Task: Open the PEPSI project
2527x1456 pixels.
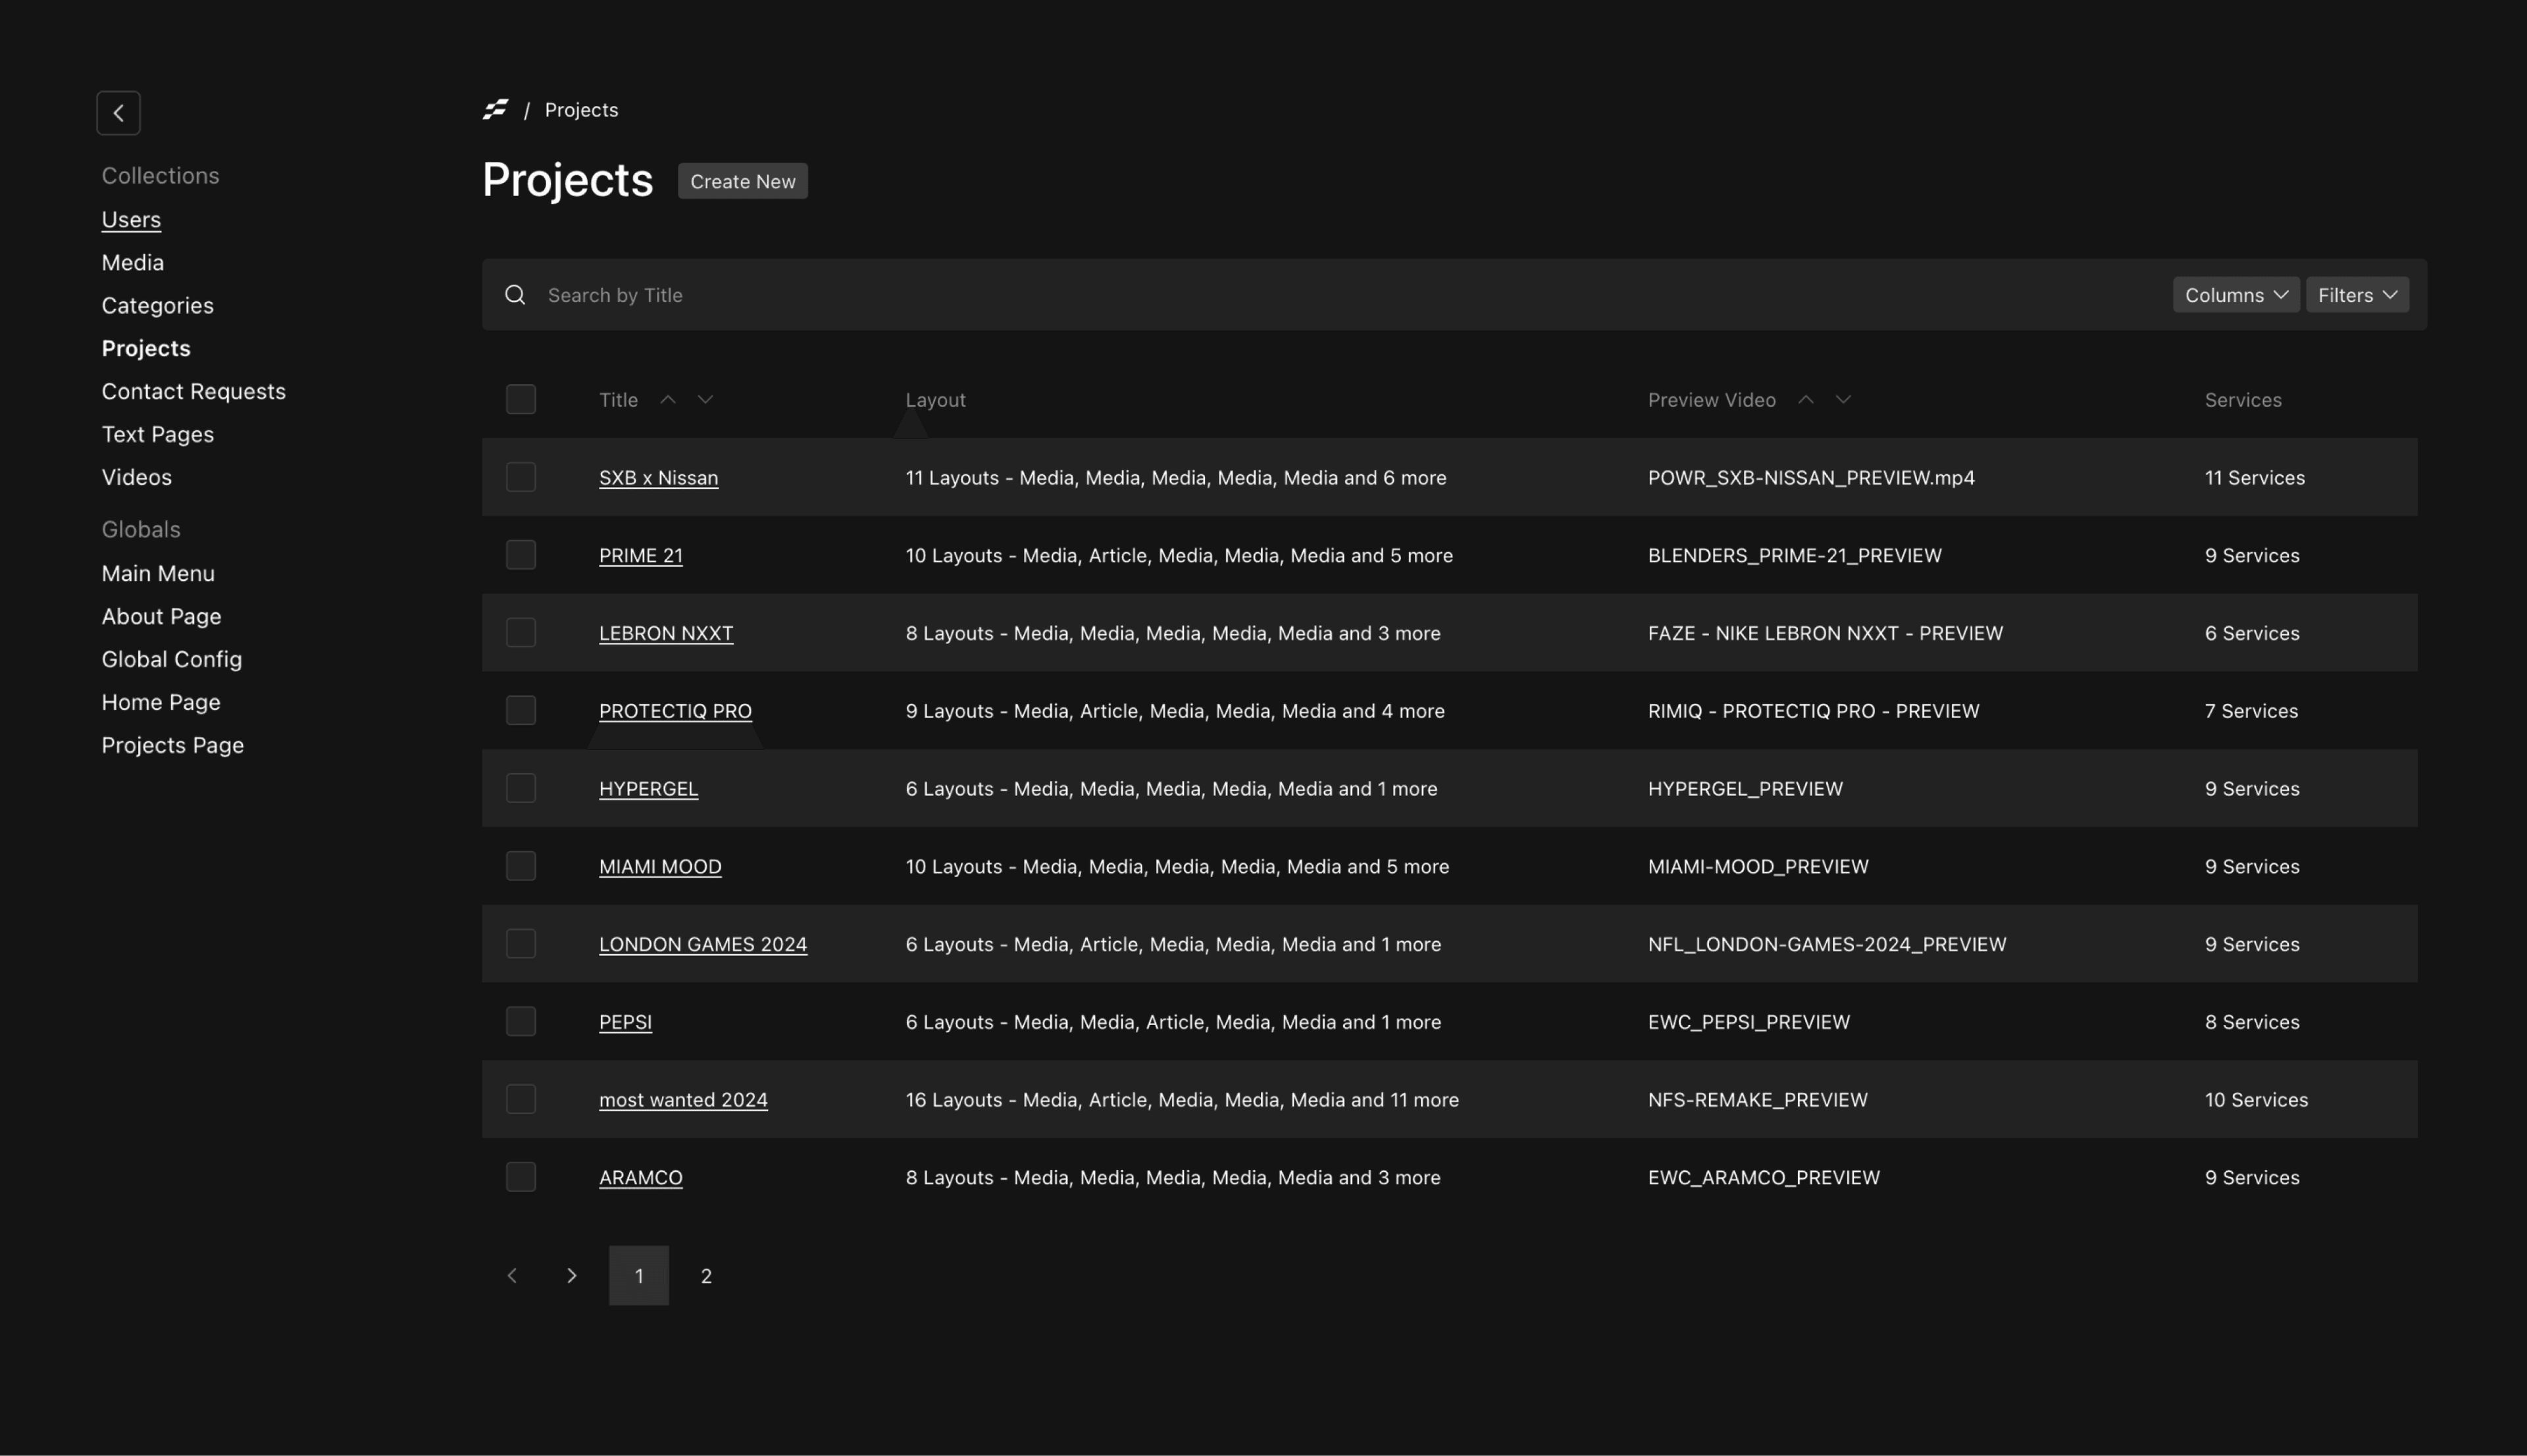Action: tap(626, 1022)
